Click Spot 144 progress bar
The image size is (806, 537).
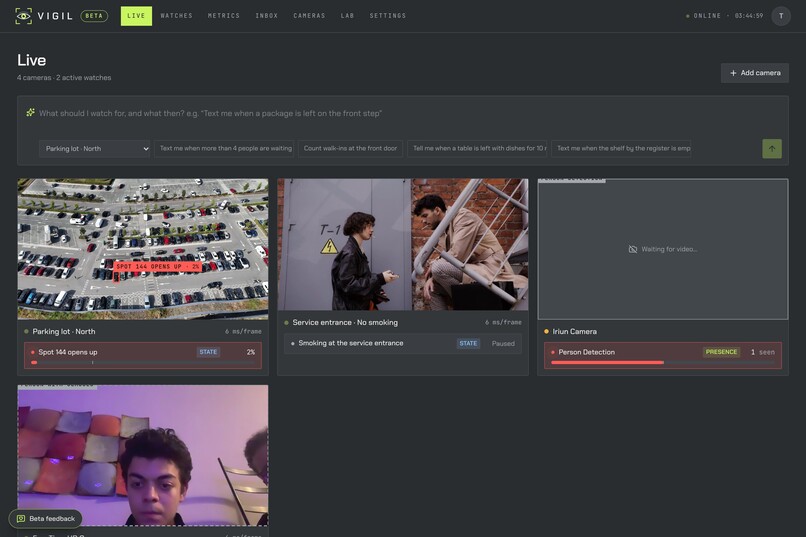[x=143, y=363]
